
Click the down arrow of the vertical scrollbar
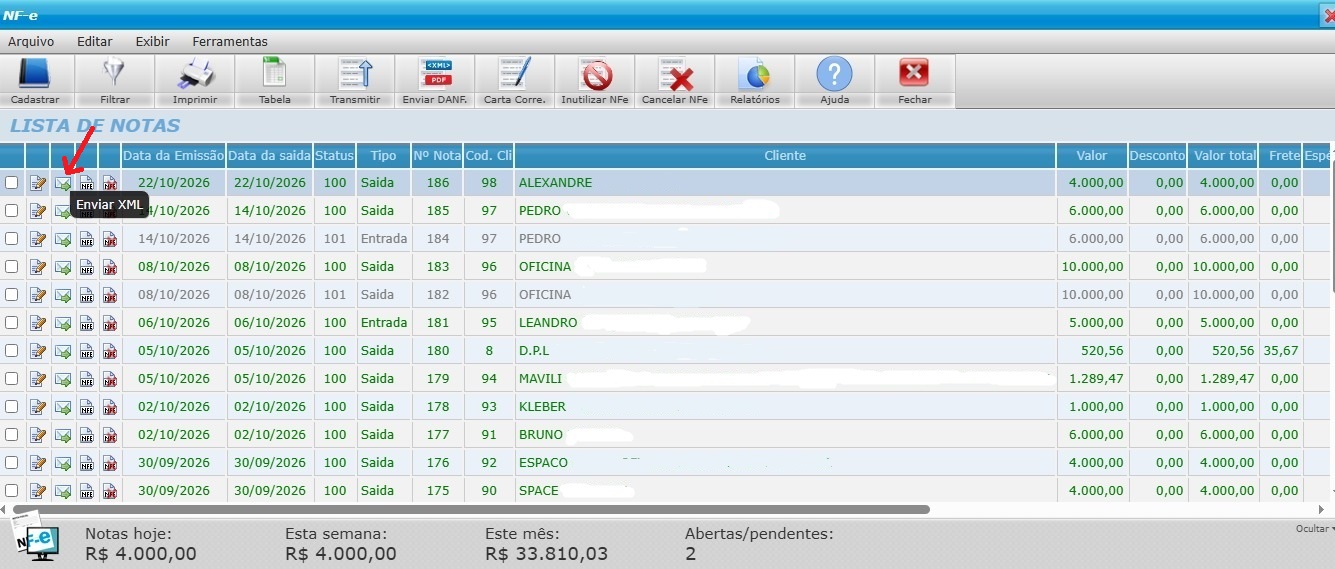tap(1331, 491)
